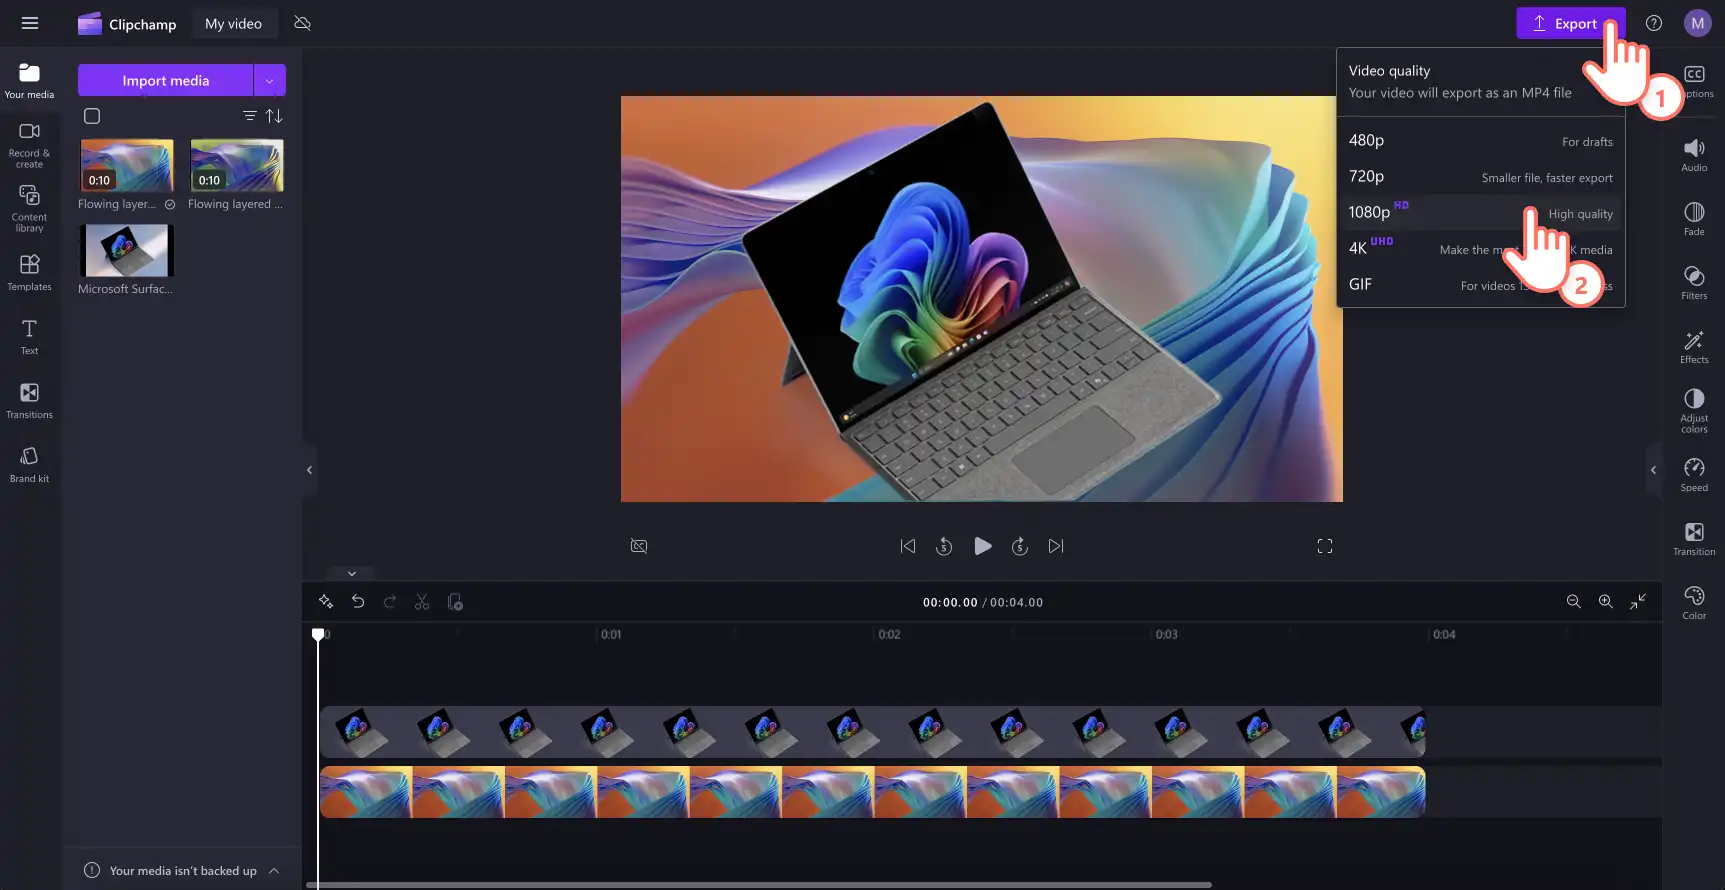Open Record & create tab
This screenshot has height=890, width=1725.
[29, 145]
